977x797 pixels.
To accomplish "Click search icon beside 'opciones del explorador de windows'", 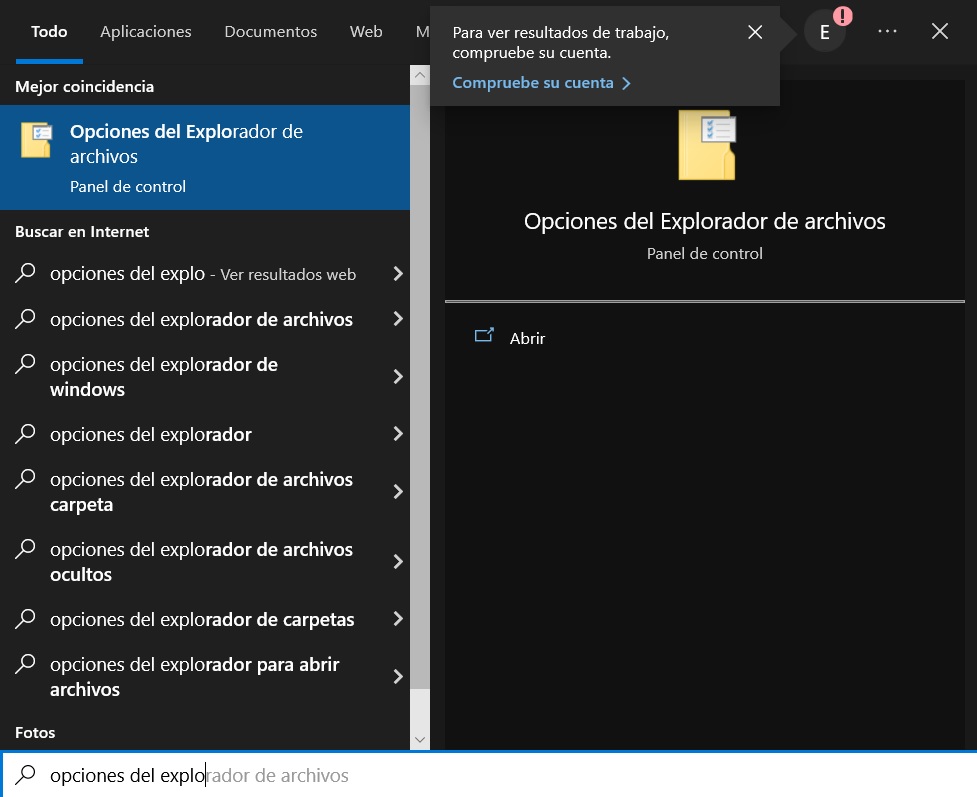I will click(25, 363).
